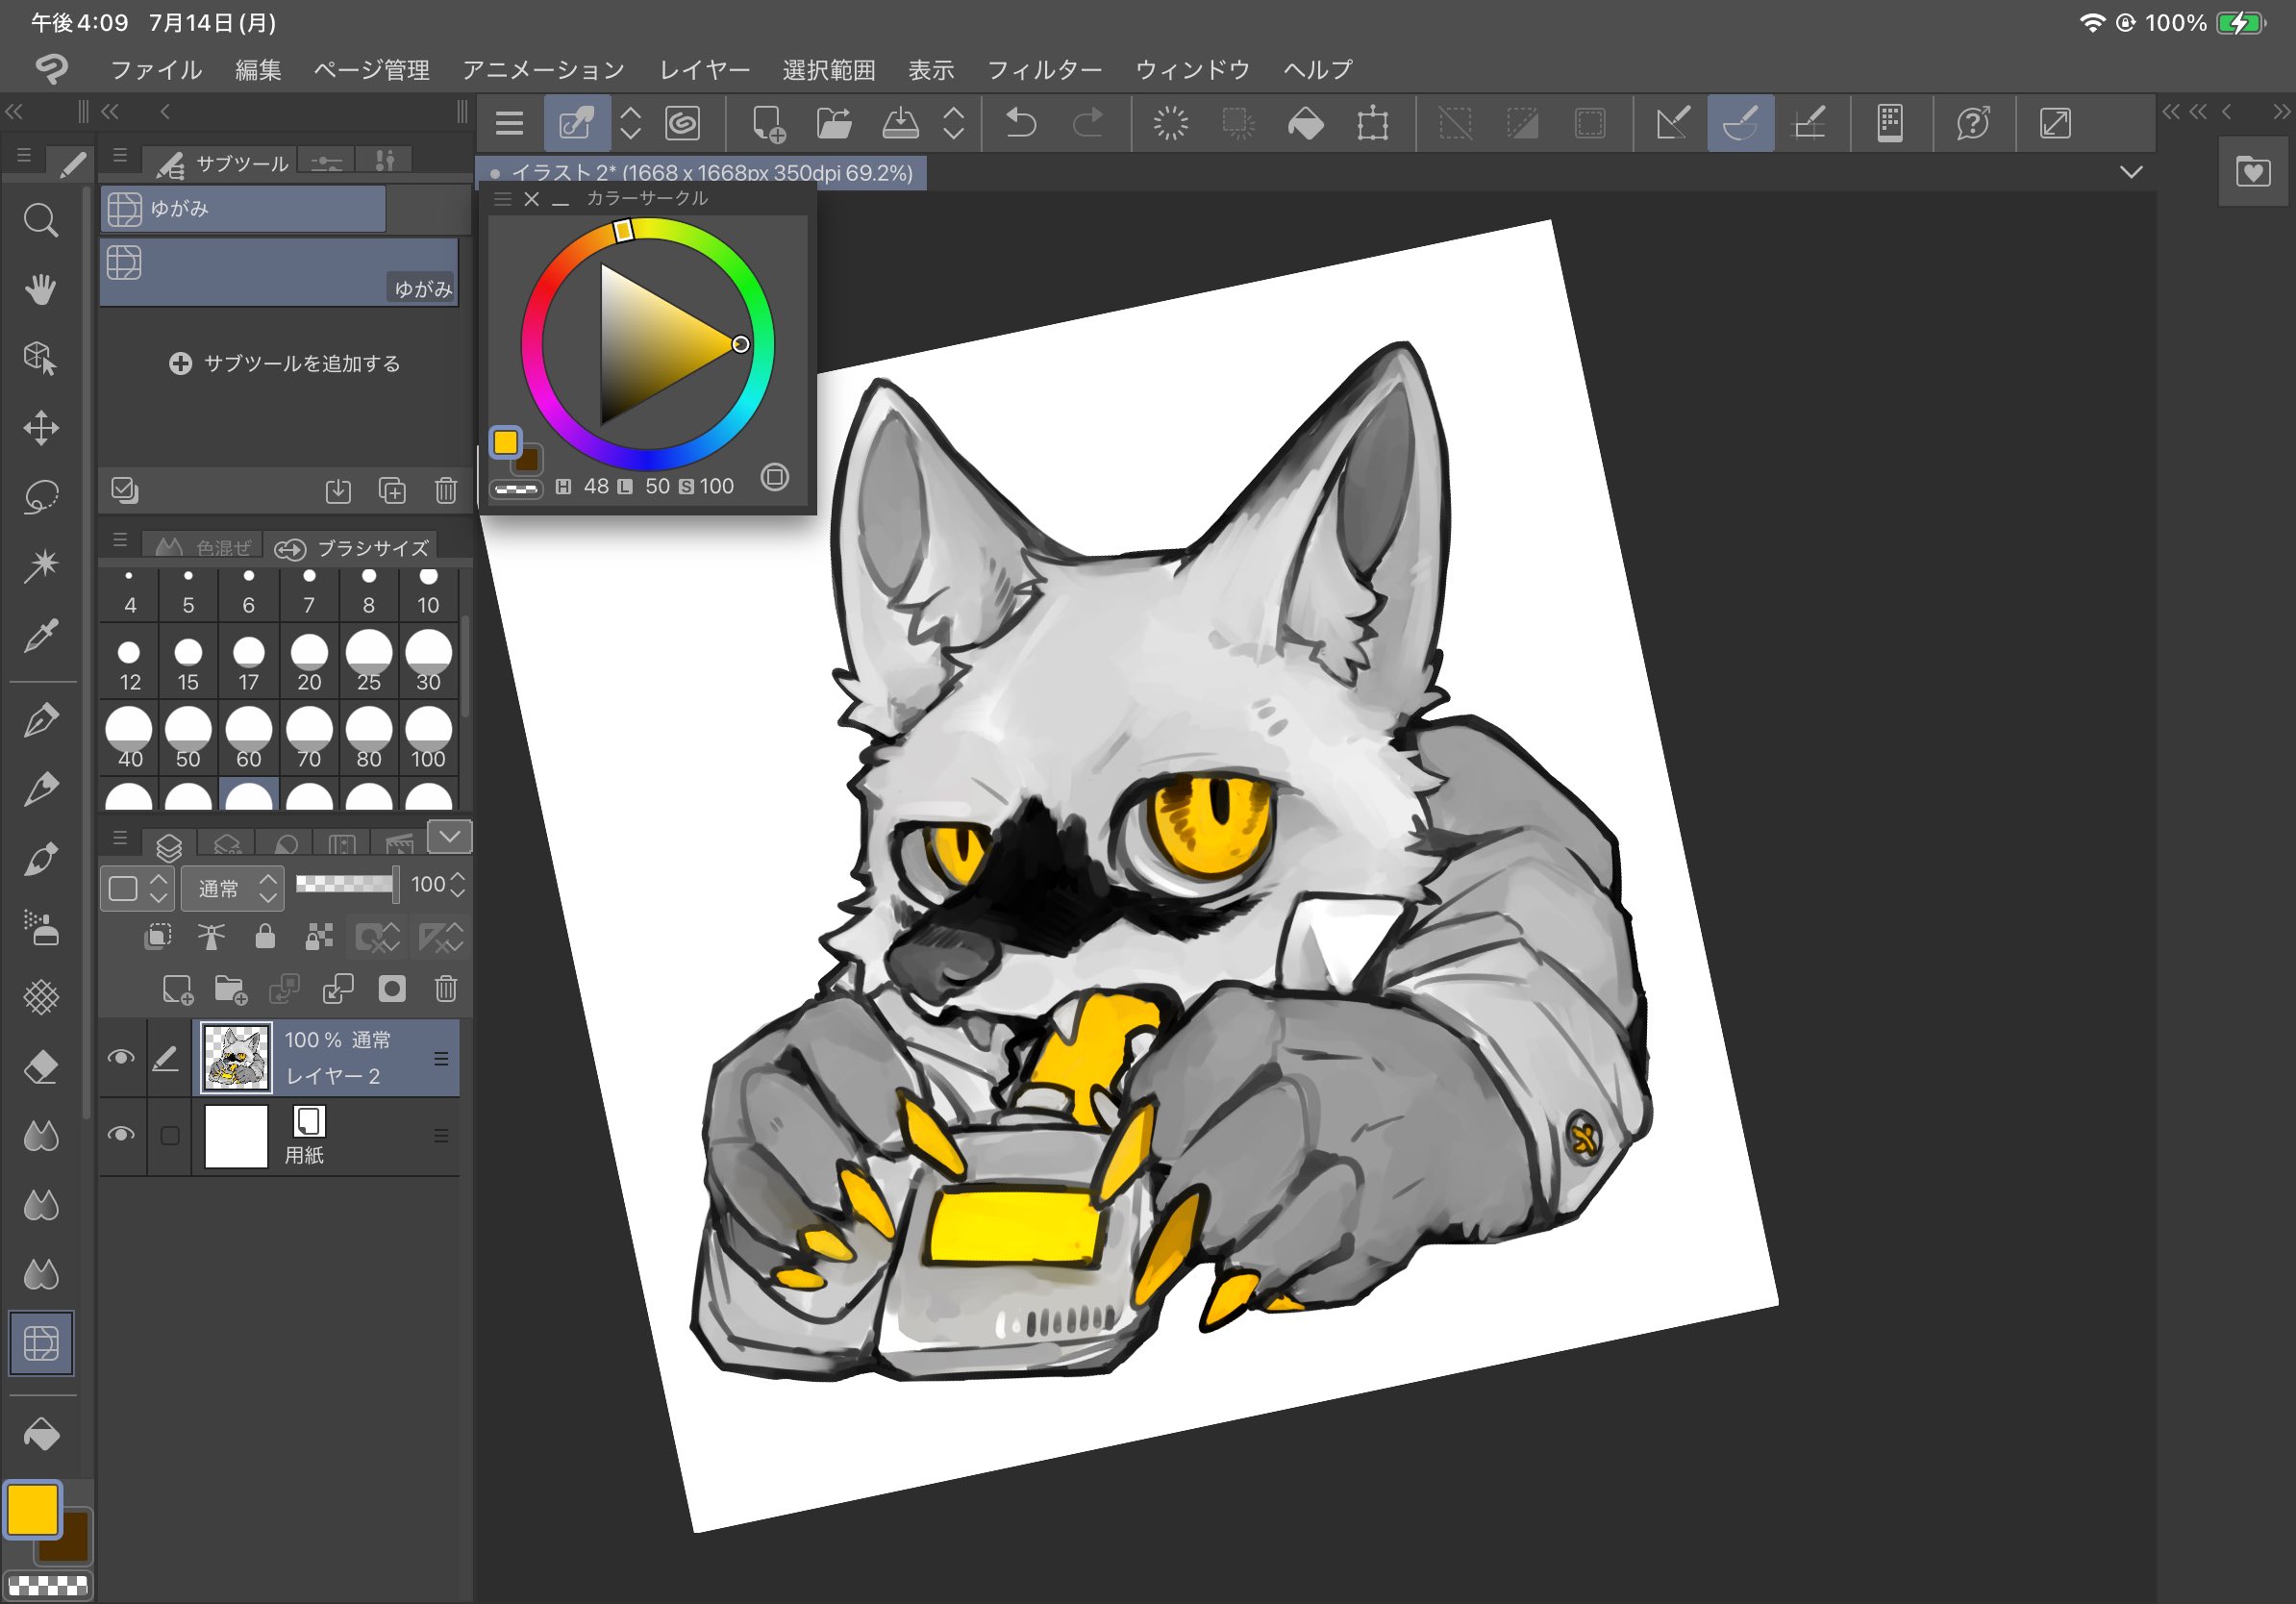
Task: Click the New canvas icon
Action: (x=768, y=124)
